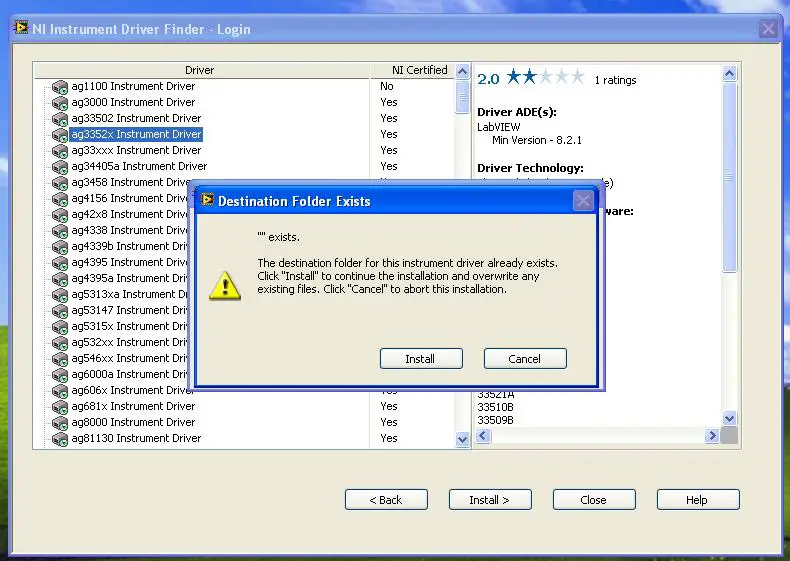
Task: Click the LabVIEW icon in the Destination Folder Exists title bar
Action: (207, 200)
